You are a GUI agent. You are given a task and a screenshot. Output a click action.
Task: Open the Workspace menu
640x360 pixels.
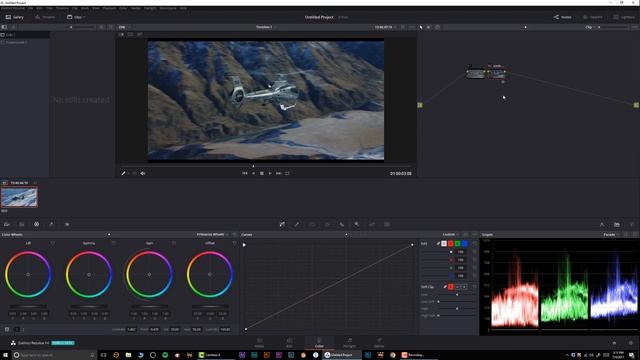pos(168,8)
